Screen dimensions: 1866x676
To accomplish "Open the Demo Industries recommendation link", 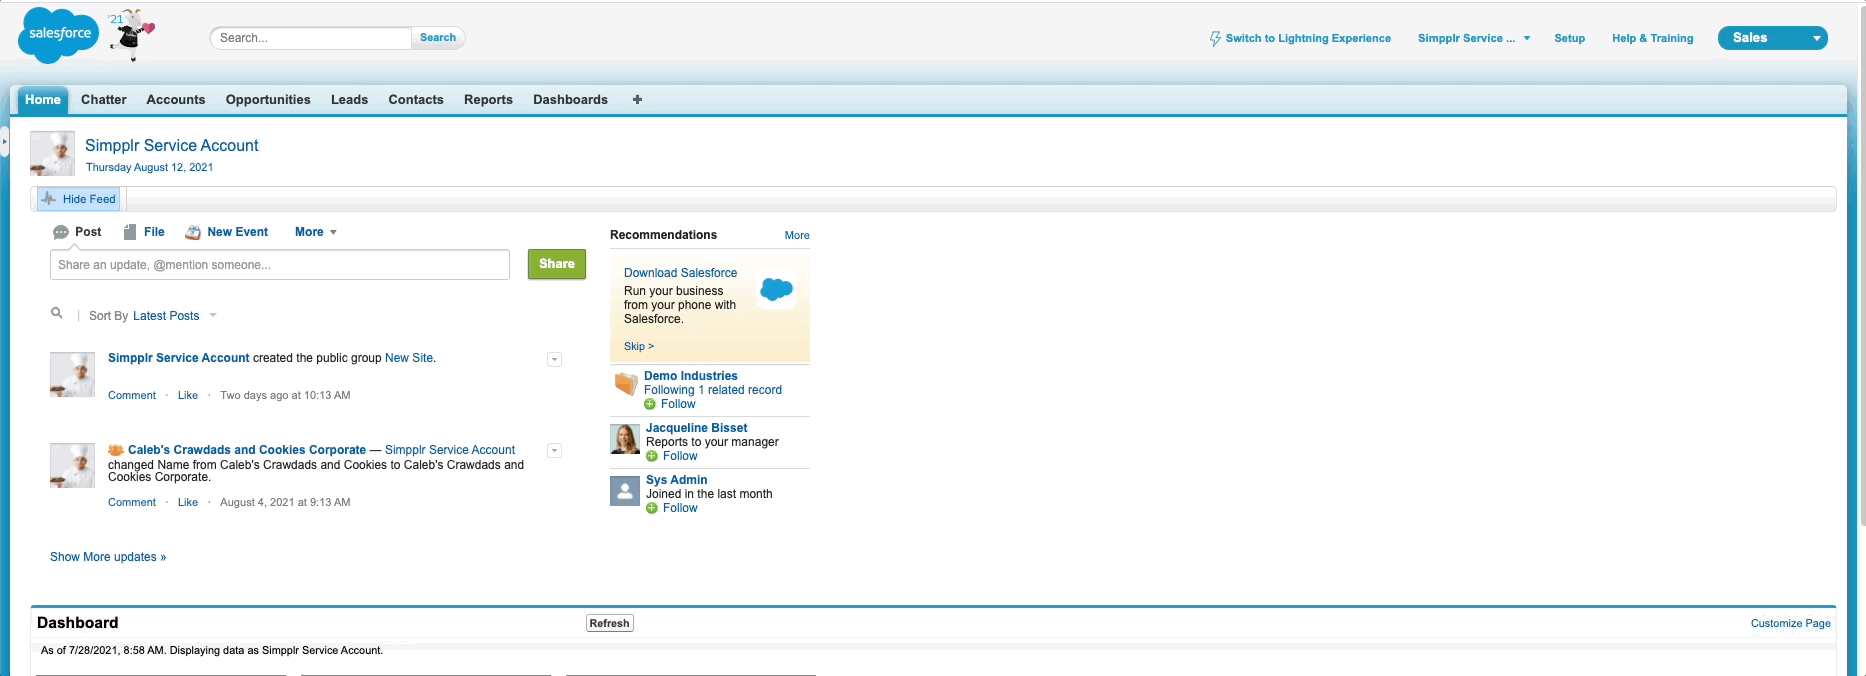I will [x=691, y=376].
